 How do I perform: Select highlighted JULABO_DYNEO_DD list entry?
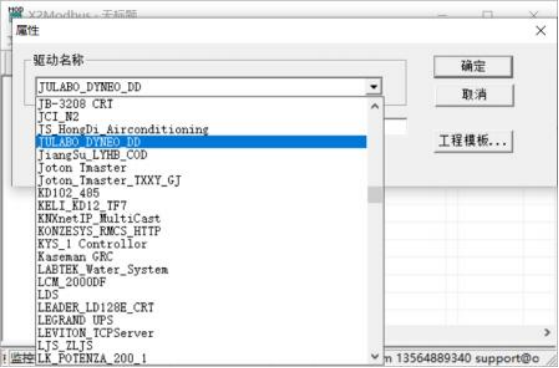click(201, 142)
